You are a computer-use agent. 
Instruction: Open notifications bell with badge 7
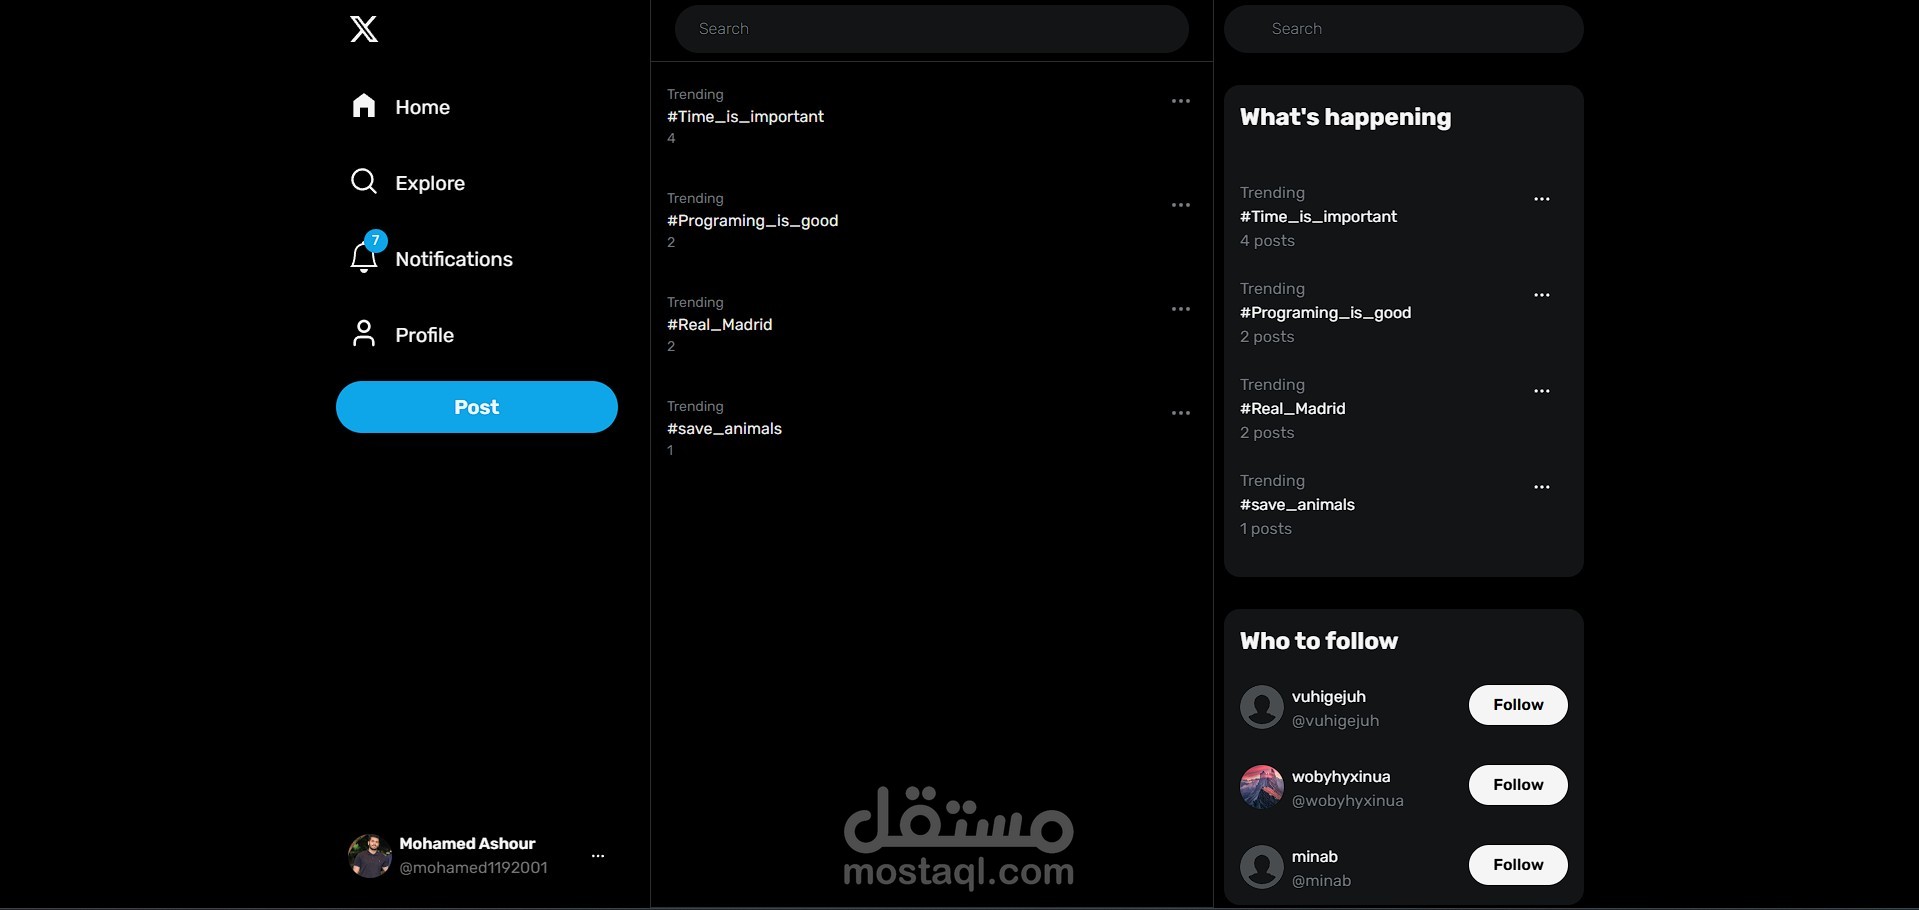click(365, 255)
